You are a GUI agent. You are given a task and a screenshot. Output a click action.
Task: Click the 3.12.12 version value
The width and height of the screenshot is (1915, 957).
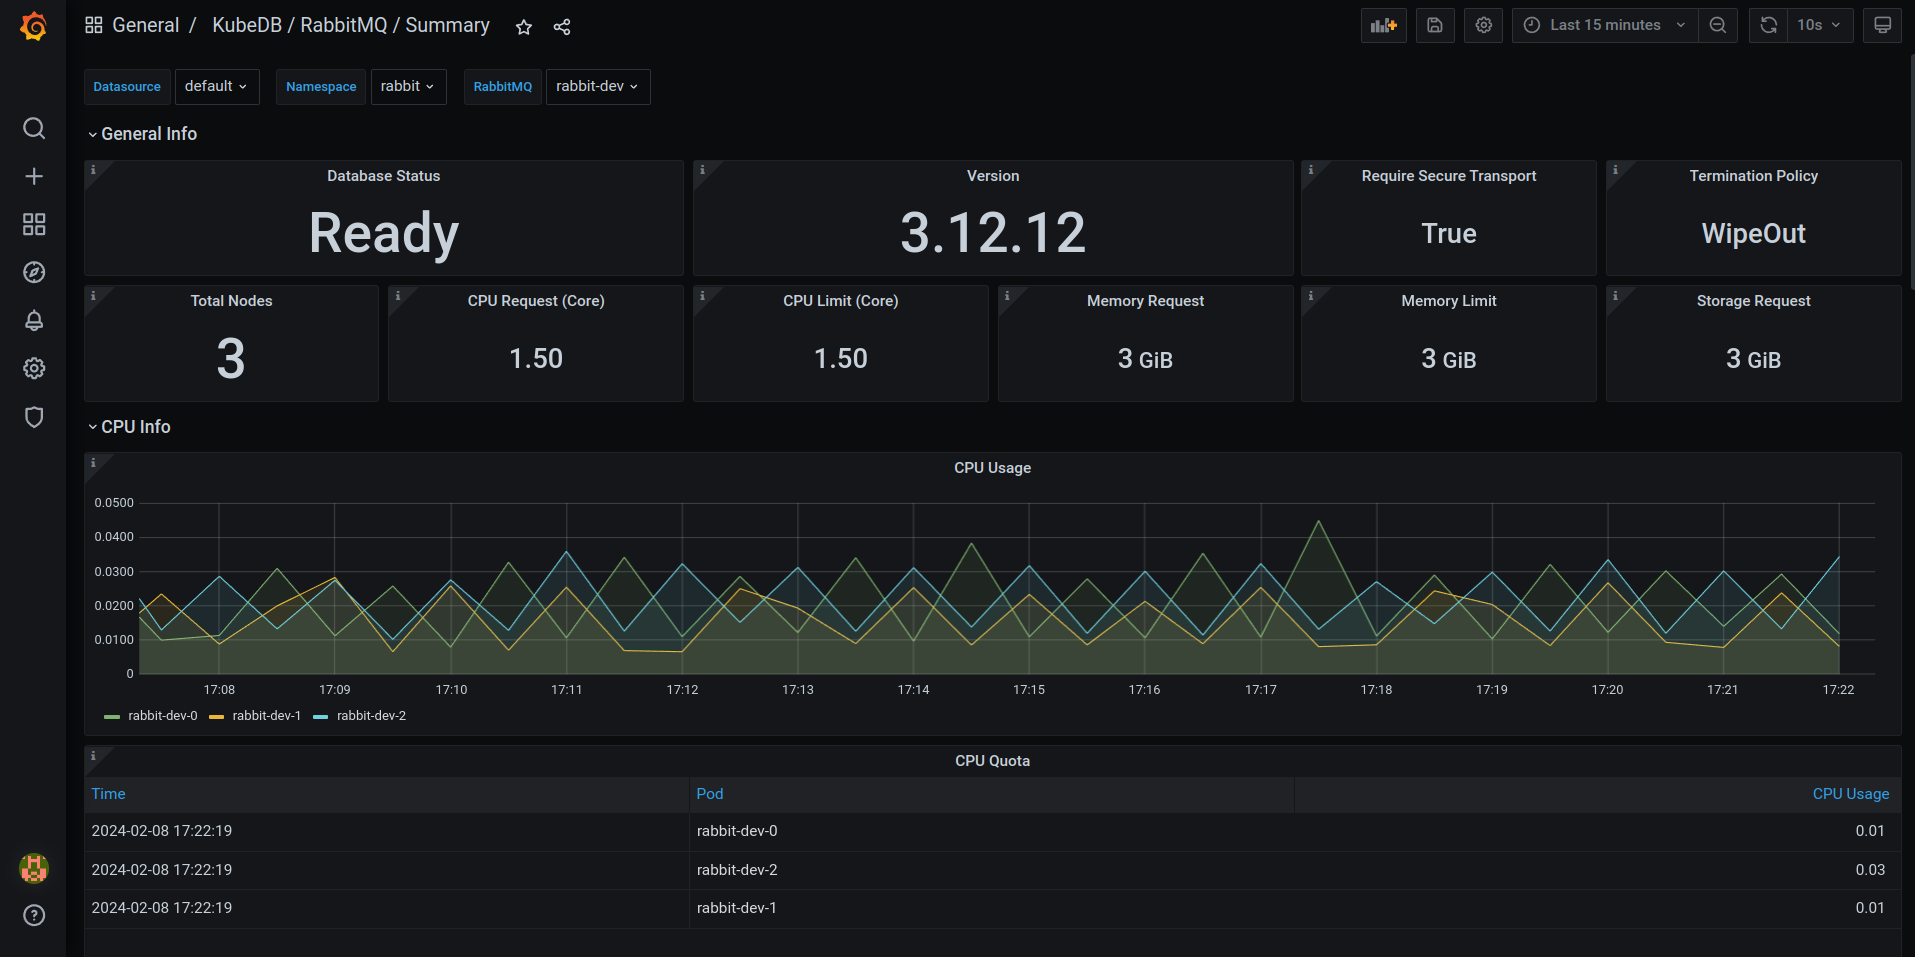tap(993, 233)
